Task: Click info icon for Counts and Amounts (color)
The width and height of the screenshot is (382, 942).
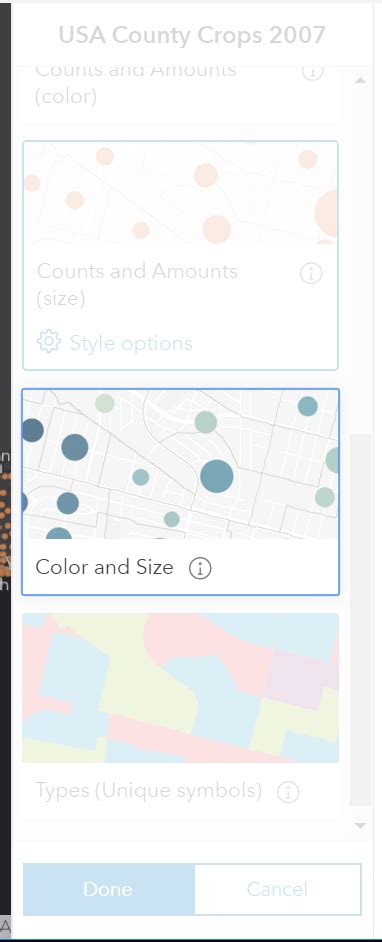Action: (312, 71)
